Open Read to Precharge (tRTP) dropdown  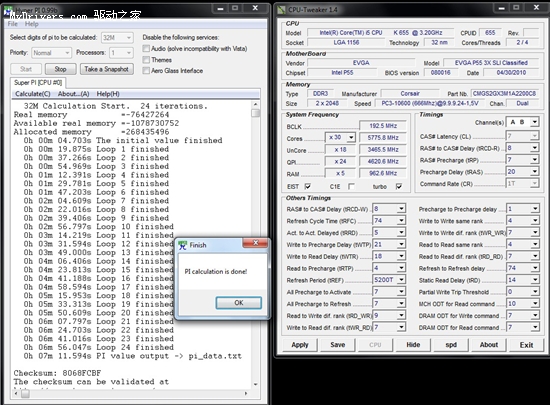pyautogui.click(x=401, y=268)
